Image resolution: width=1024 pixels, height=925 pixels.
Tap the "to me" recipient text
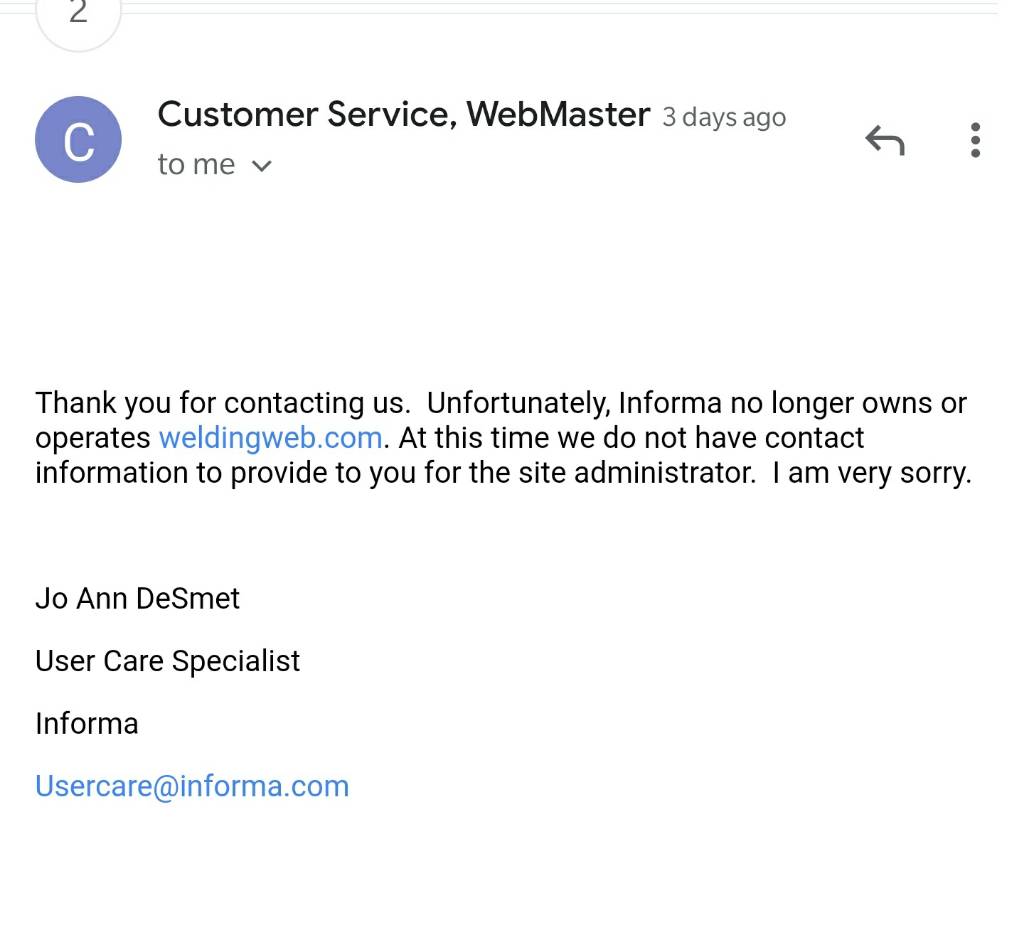coord(196,165)
